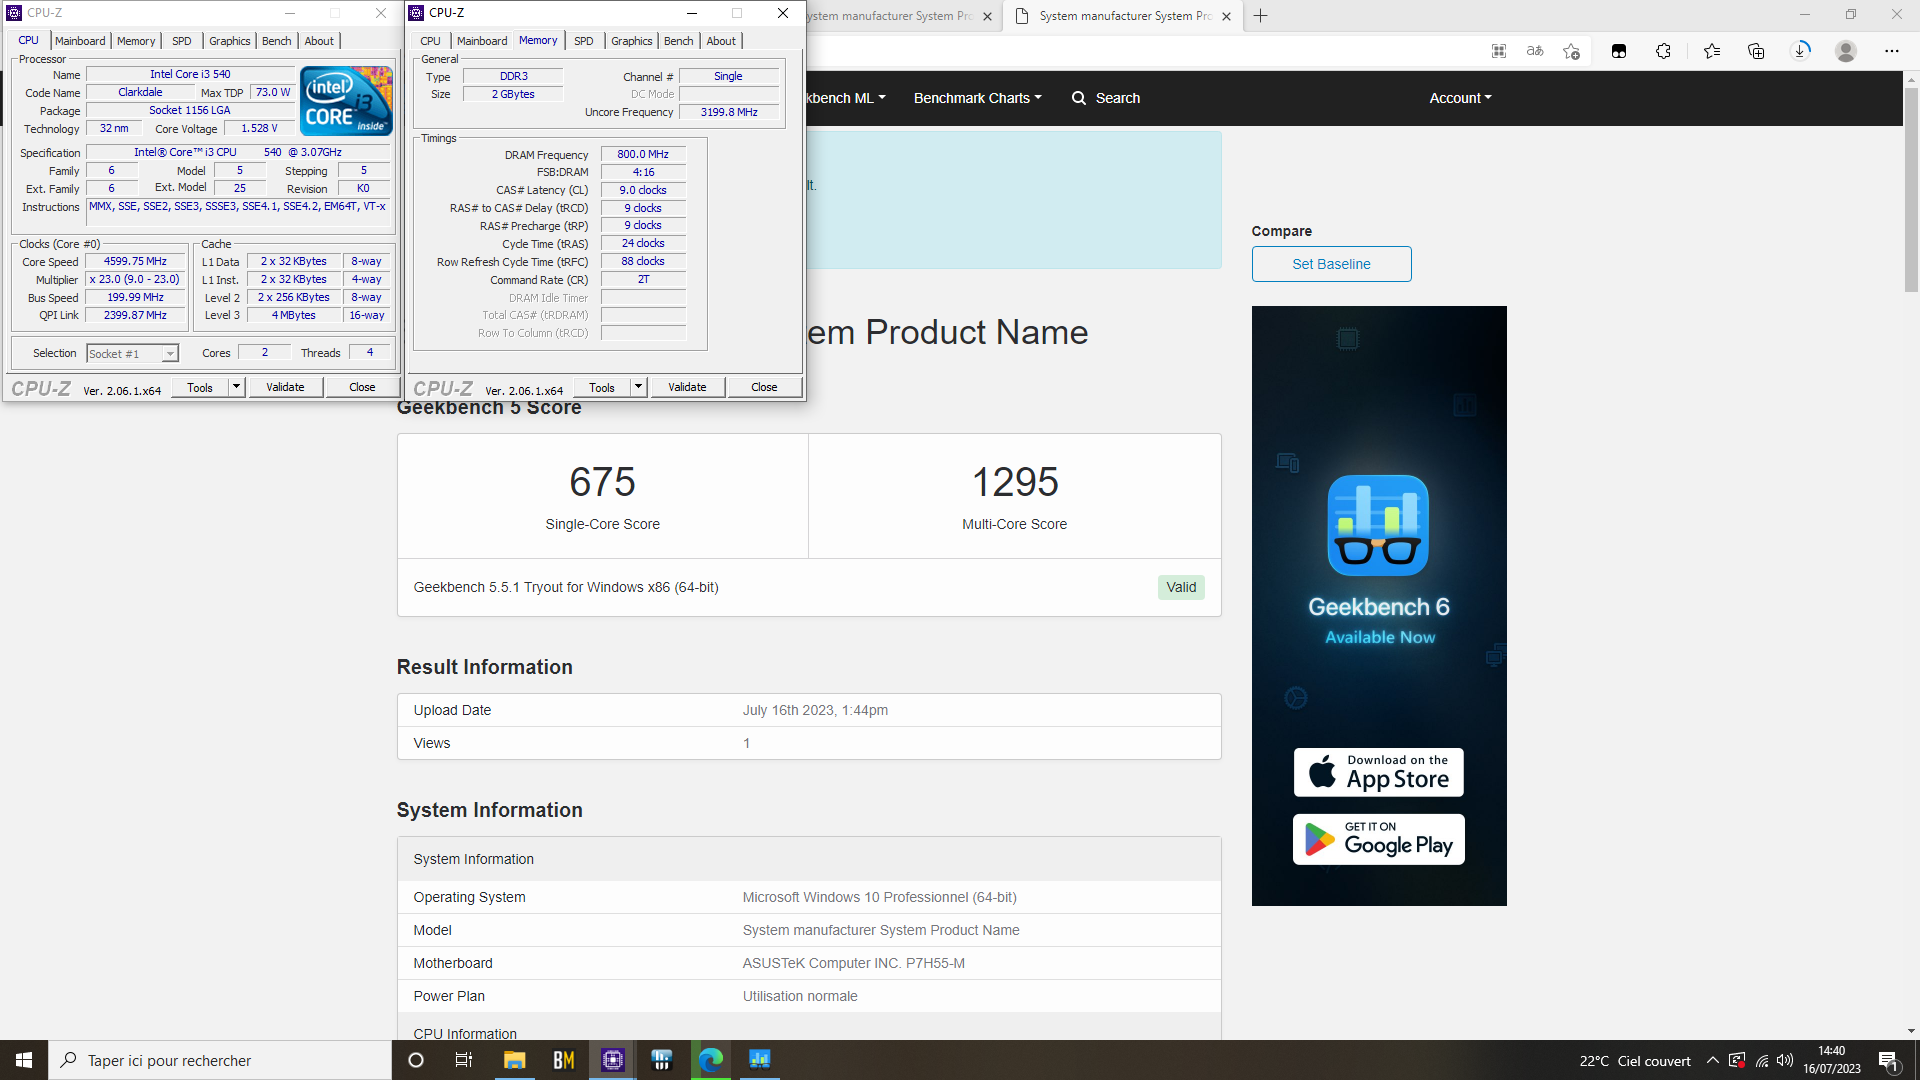Add this page to favorites (star icon)
The height and width of the screenshot is (1080, 1920).
(1572, 51)
